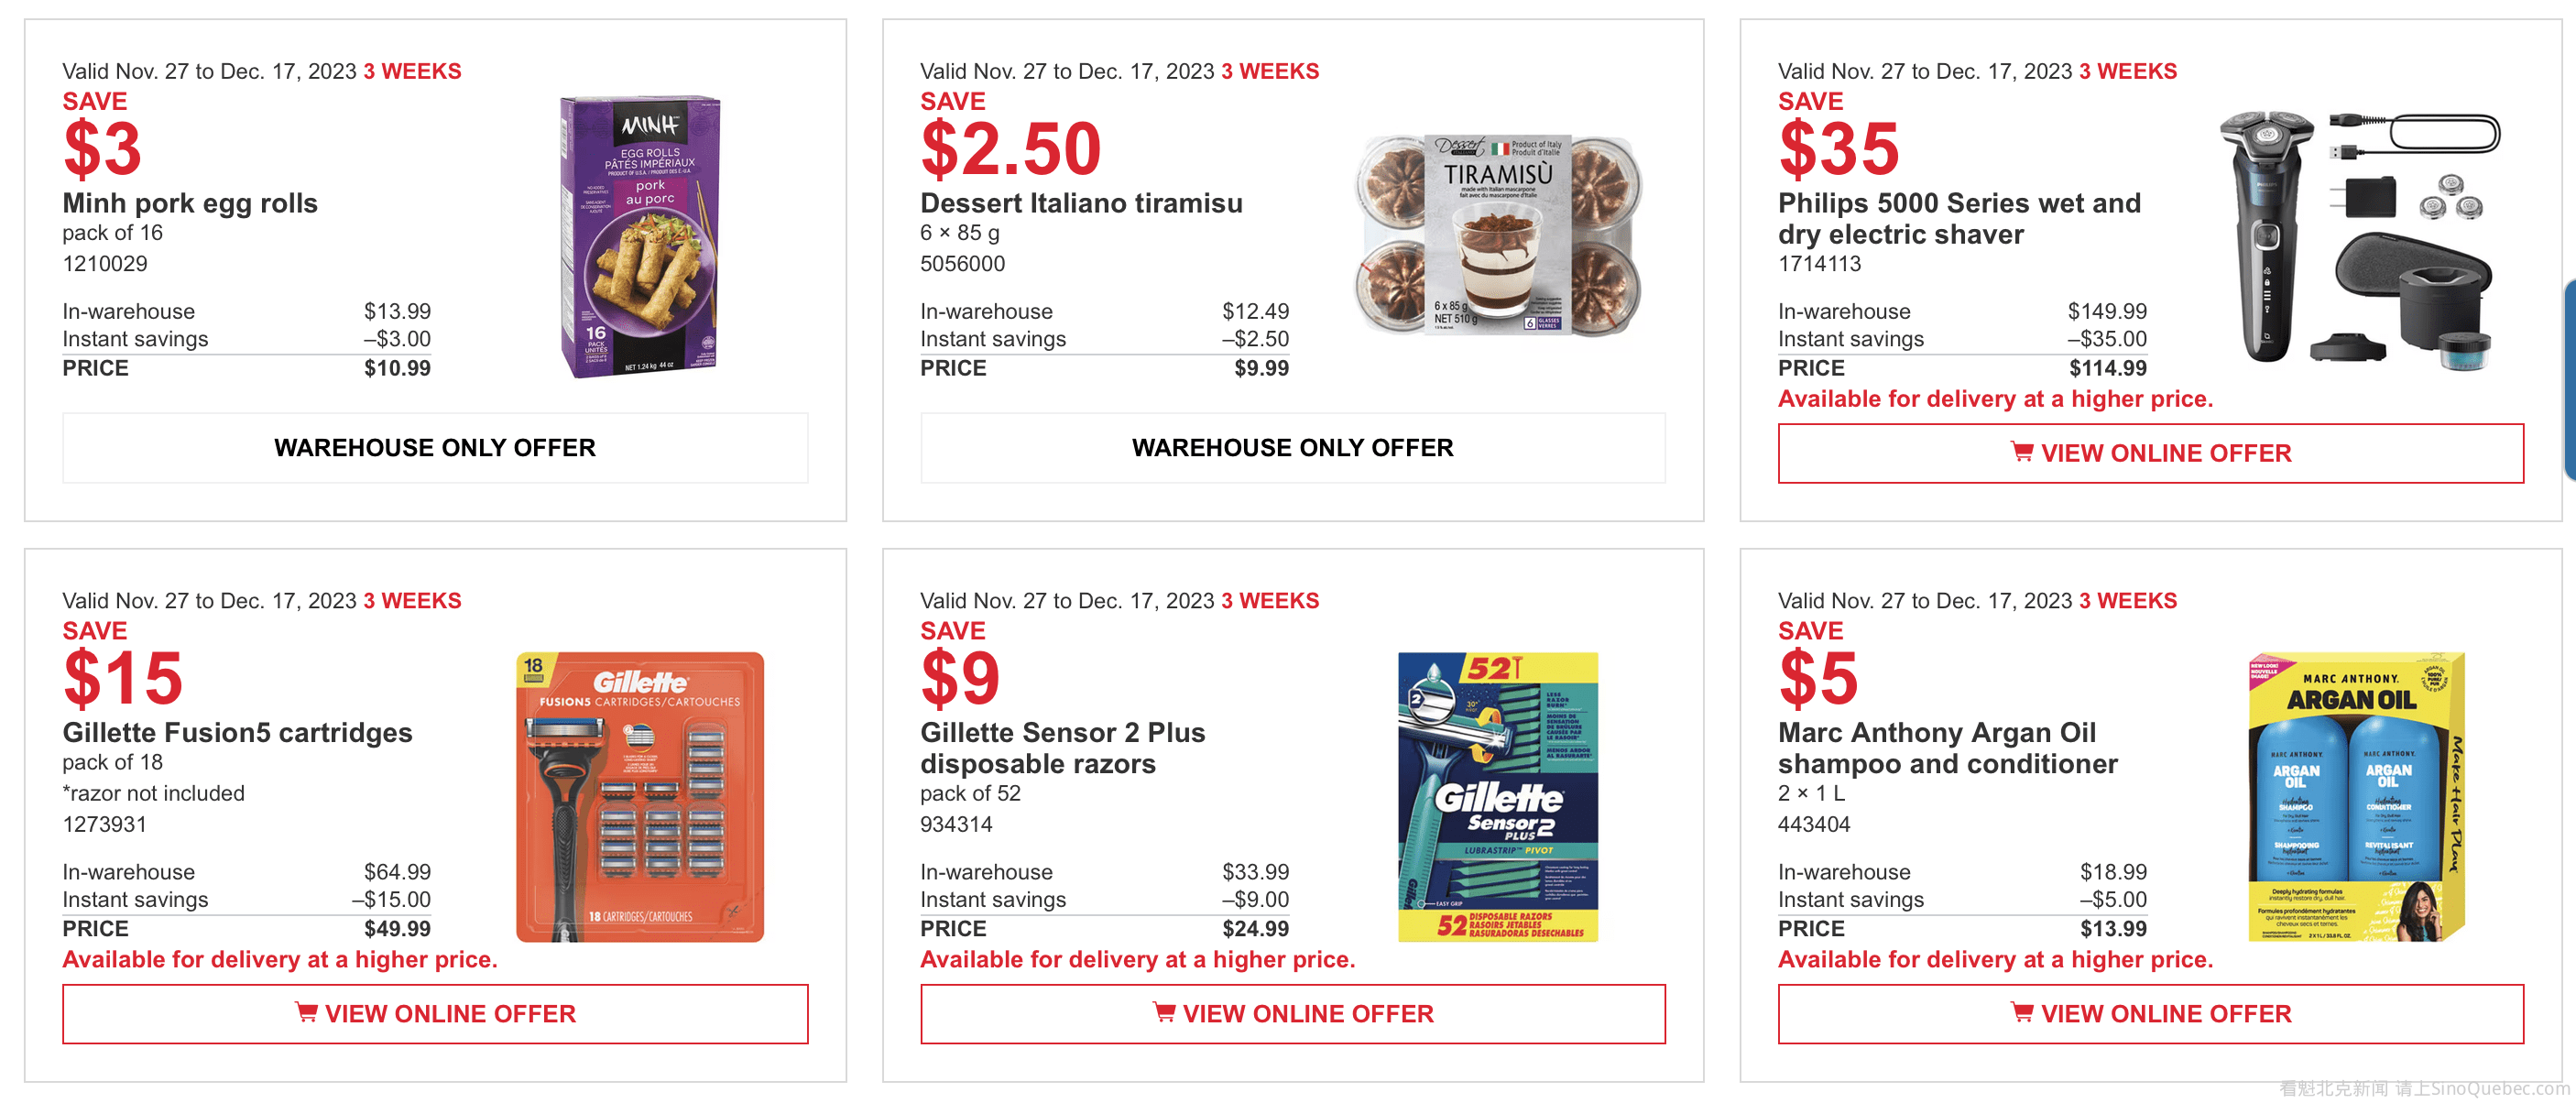The image size is (2576, 1103).
Task: Click the cart icon in the Philips shaver offer button
Action: (x=2021, y=452)
